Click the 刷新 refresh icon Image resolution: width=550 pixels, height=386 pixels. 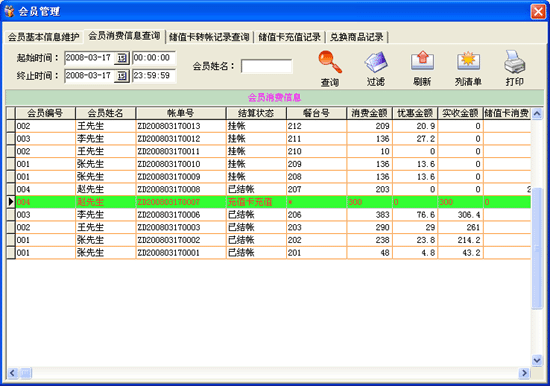pyautogui.click(x=422, y=62)
